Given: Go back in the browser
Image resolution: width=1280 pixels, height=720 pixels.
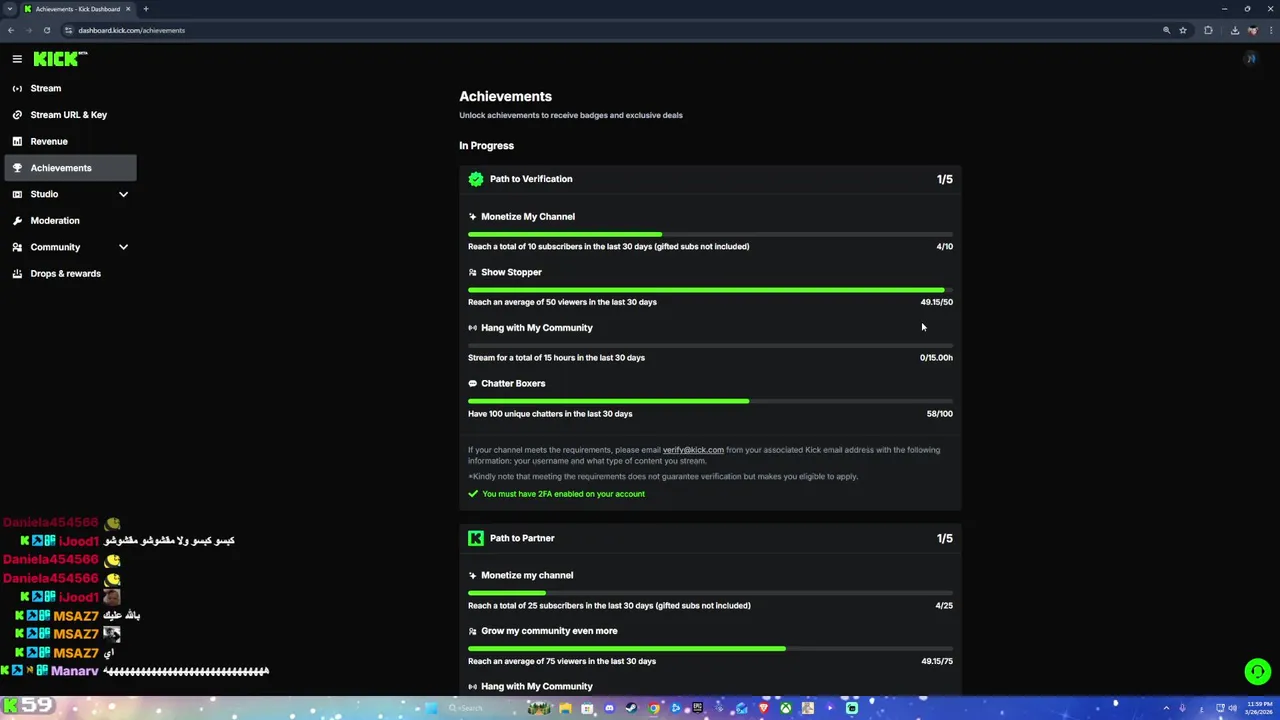Looking at the screenshot, I should pos(11,30).
